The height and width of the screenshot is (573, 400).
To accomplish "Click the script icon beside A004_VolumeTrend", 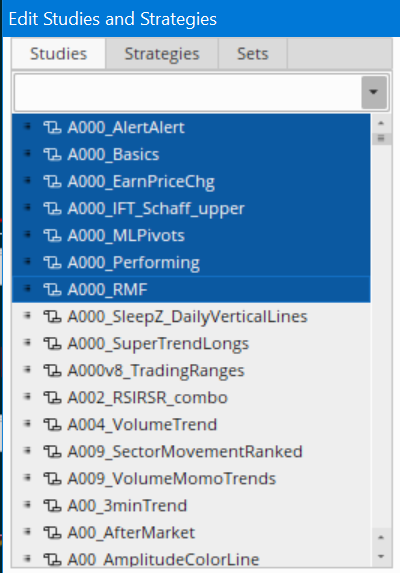I will coord(53,425).
